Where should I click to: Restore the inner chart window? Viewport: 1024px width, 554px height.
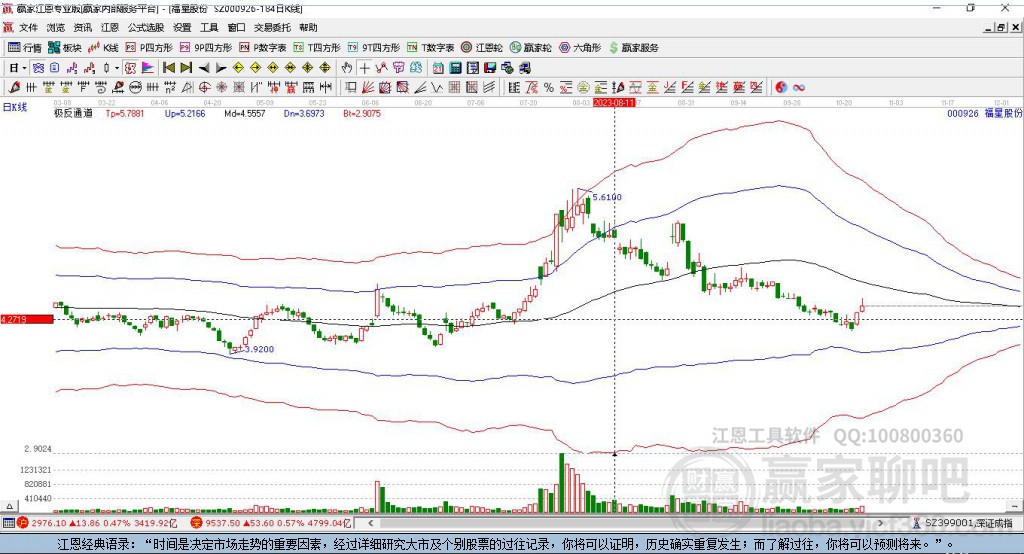pos(1001,27)
